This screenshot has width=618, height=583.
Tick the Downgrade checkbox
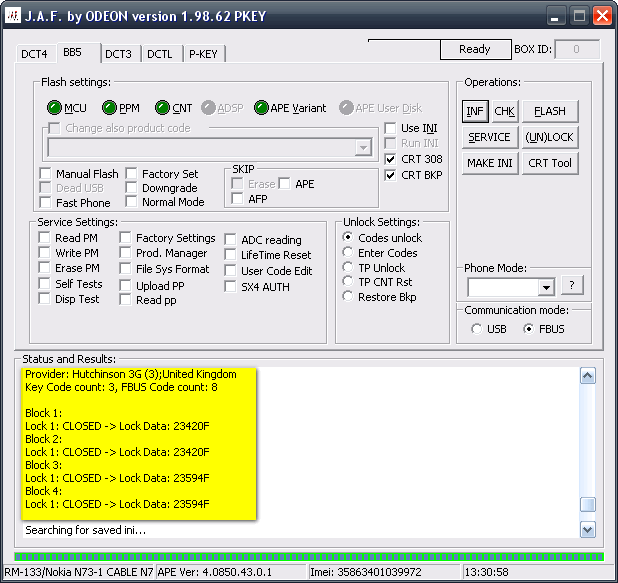point(131,188)
